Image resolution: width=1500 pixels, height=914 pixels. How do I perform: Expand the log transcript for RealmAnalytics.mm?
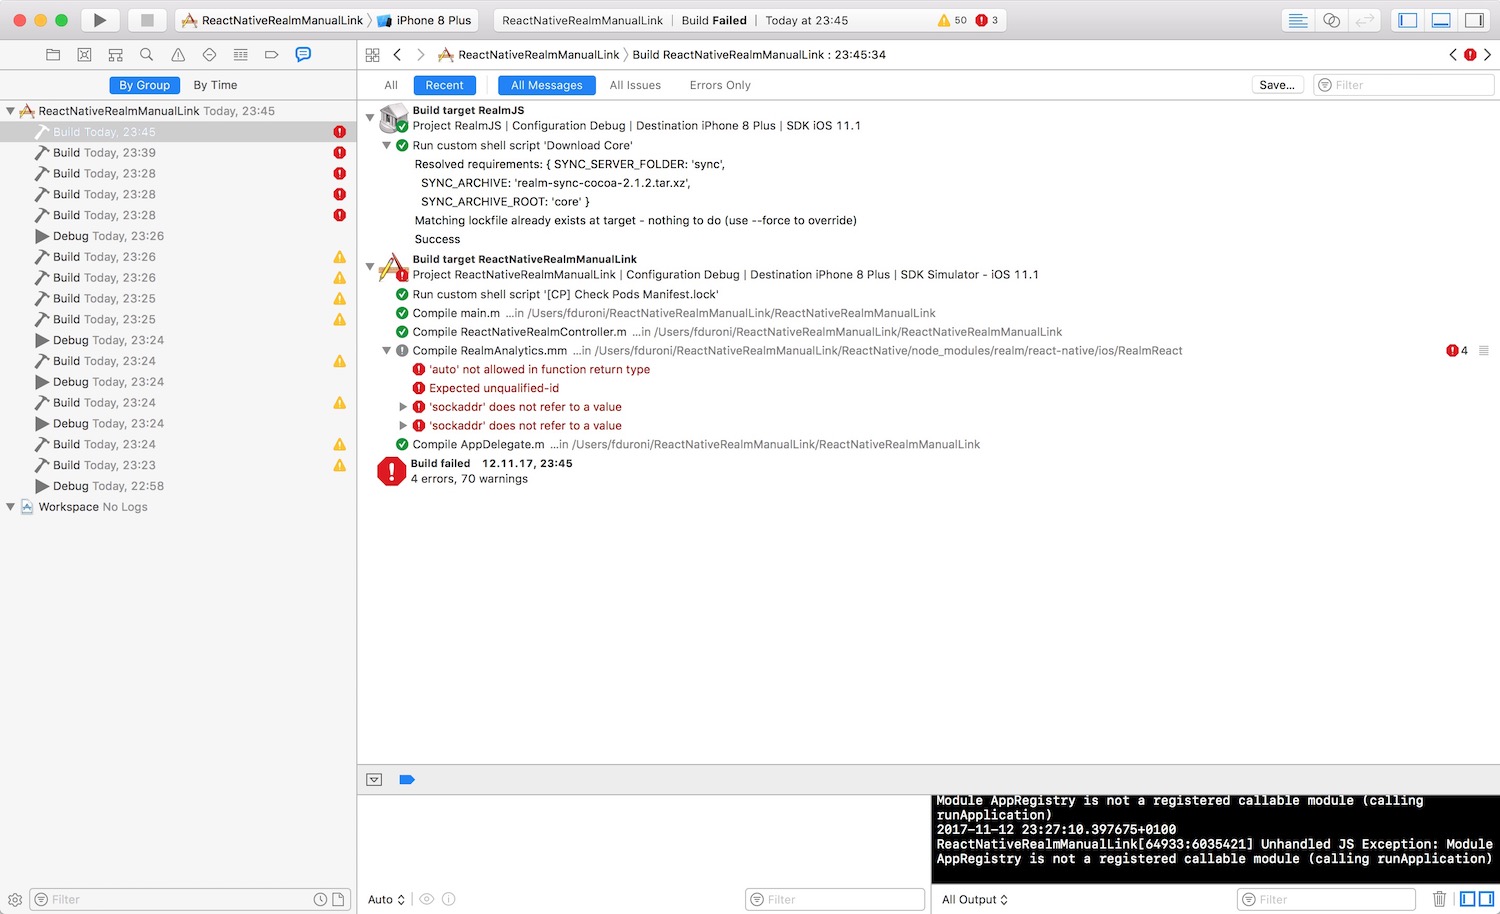(x=1484, y=351)
